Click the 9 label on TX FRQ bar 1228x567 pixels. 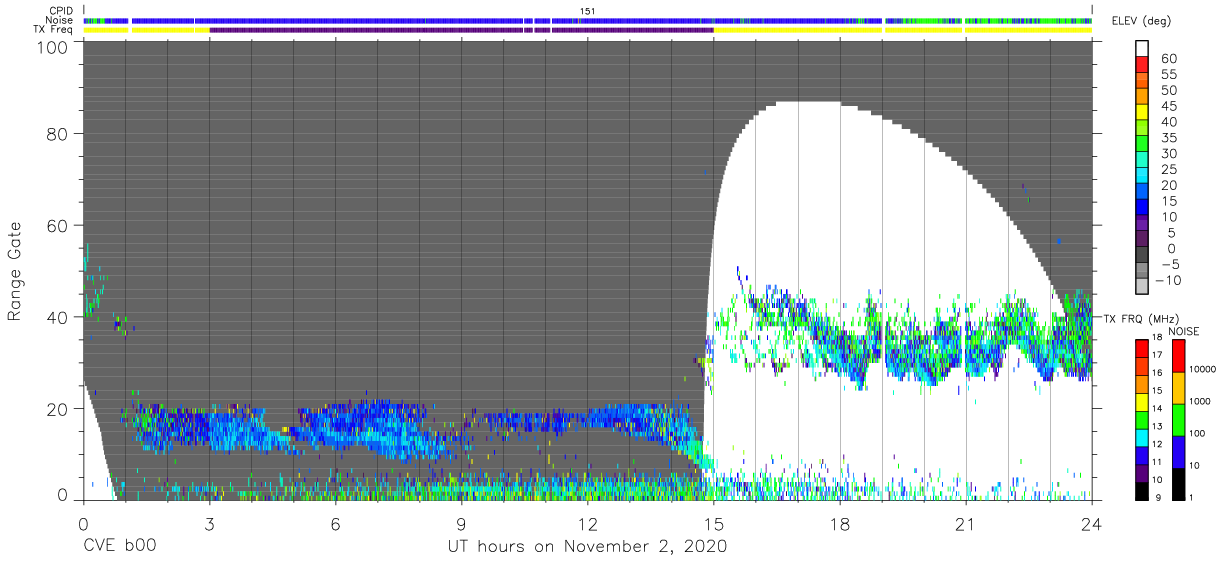pos(1156,496)
